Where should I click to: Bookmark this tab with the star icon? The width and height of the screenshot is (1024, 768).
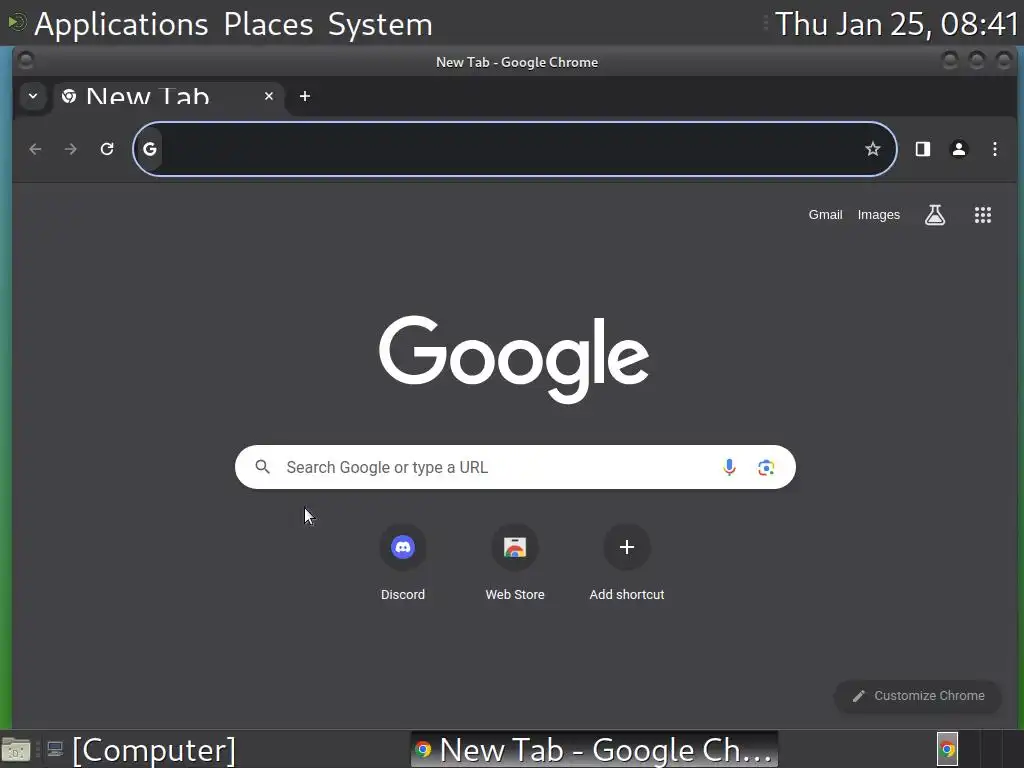tap(872, 149)
